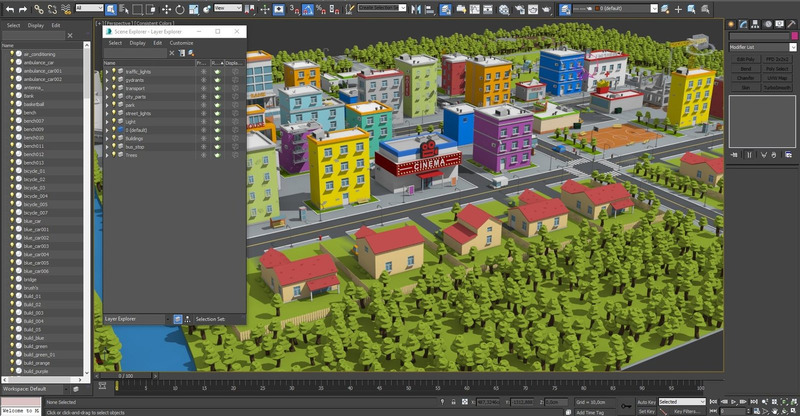This screenshot has height=416, width=800.
Task: Activate the Select and Rotate tool
Action: (180, 9)
